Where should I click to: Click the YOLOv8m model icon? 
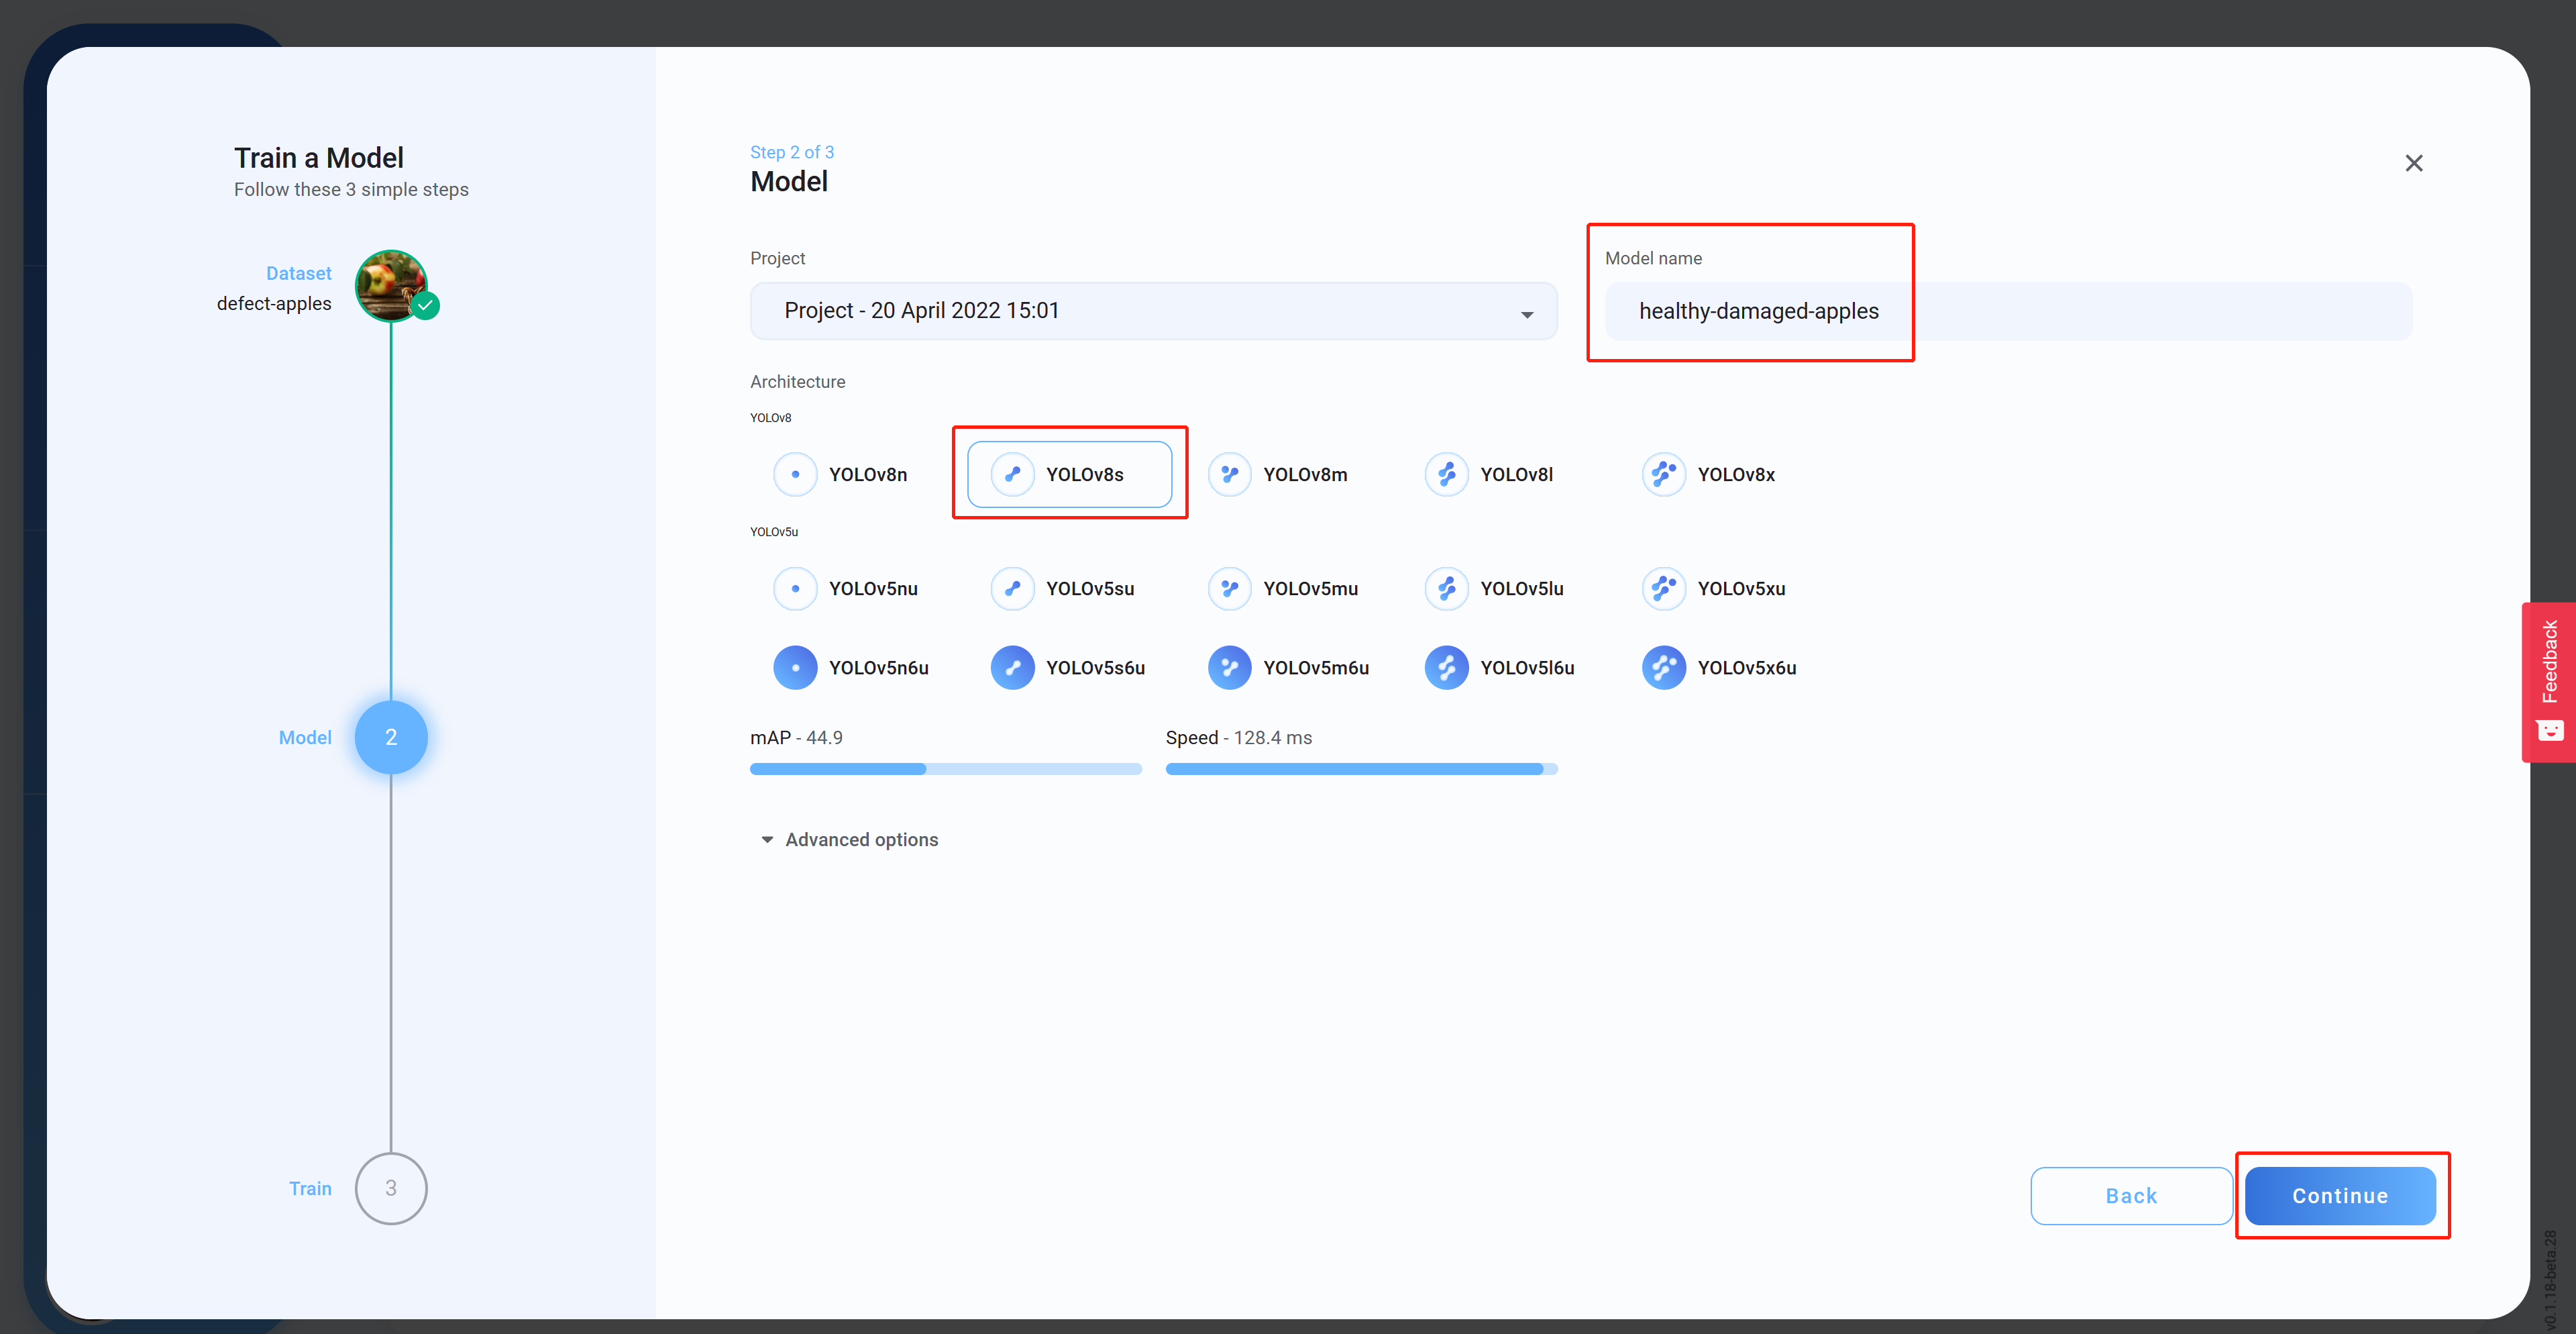(x=1229, y=474)
